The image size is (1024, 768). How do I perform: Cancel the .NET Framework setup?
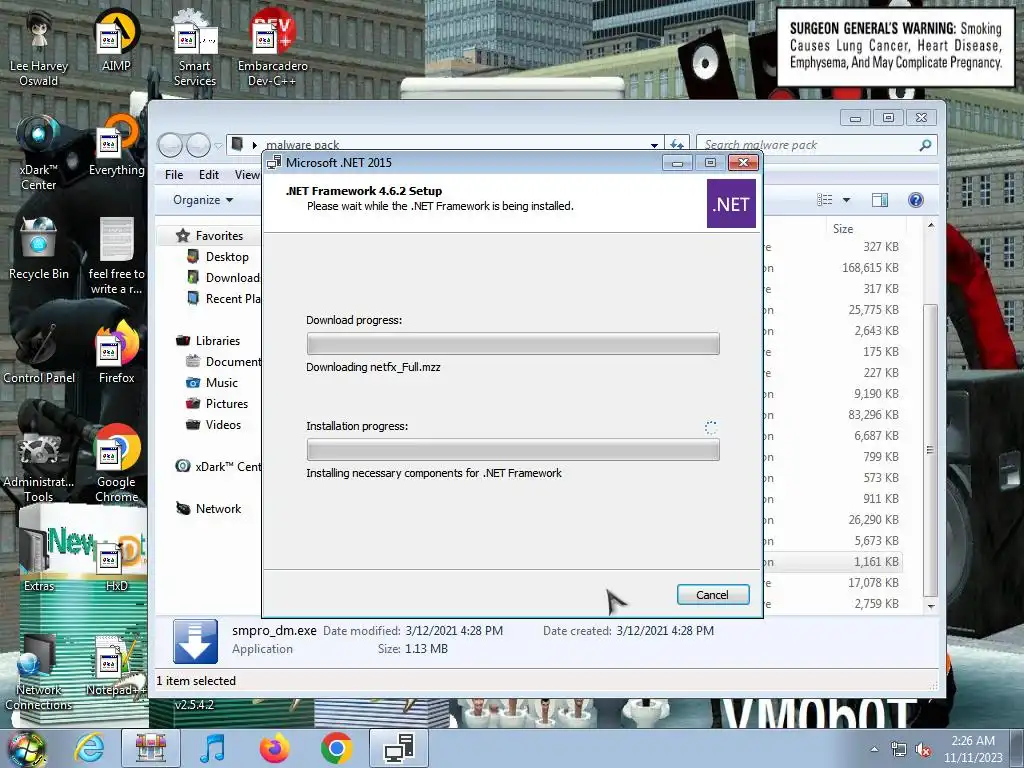[712, 594]
